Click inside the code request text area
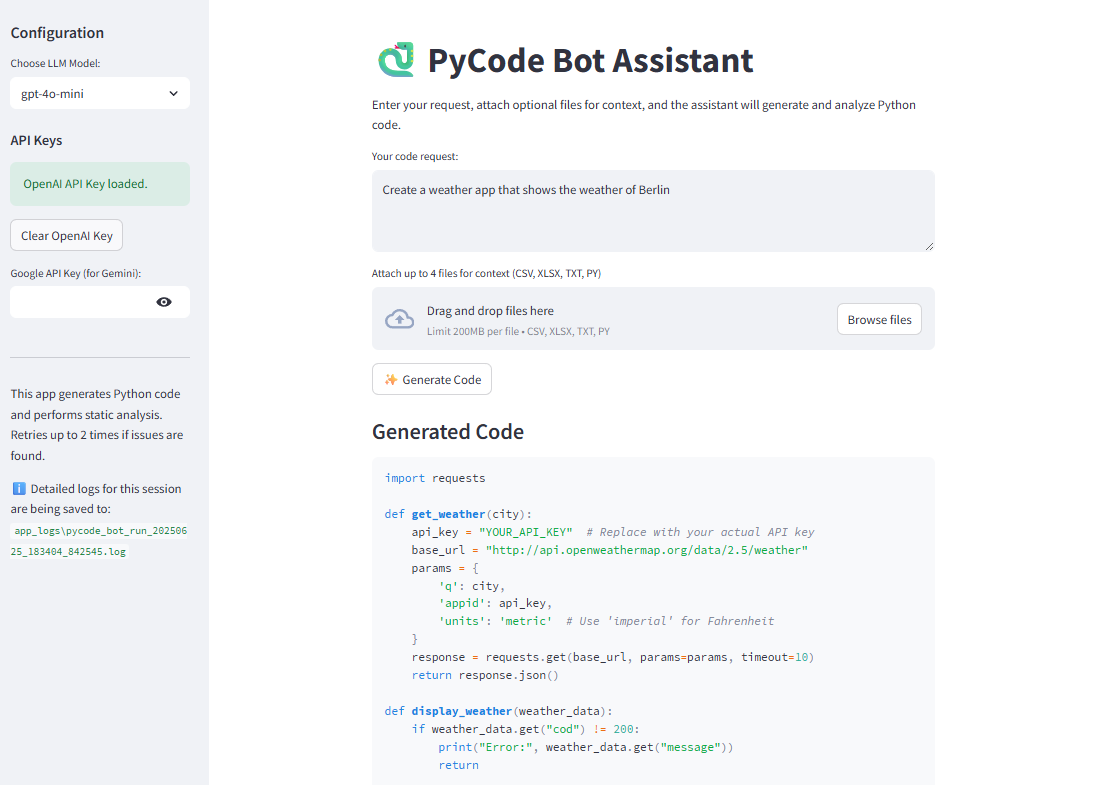The image size is (1094, 785). 652,211
